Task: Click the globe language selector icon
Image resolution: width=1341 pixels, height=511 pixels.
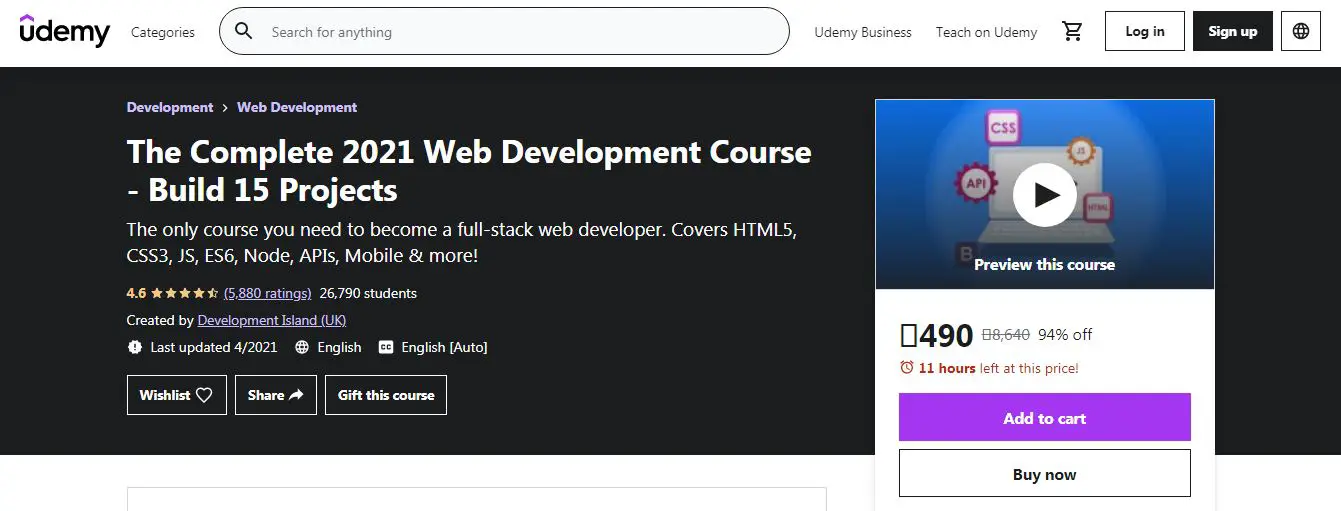Action: point(1301,31)
